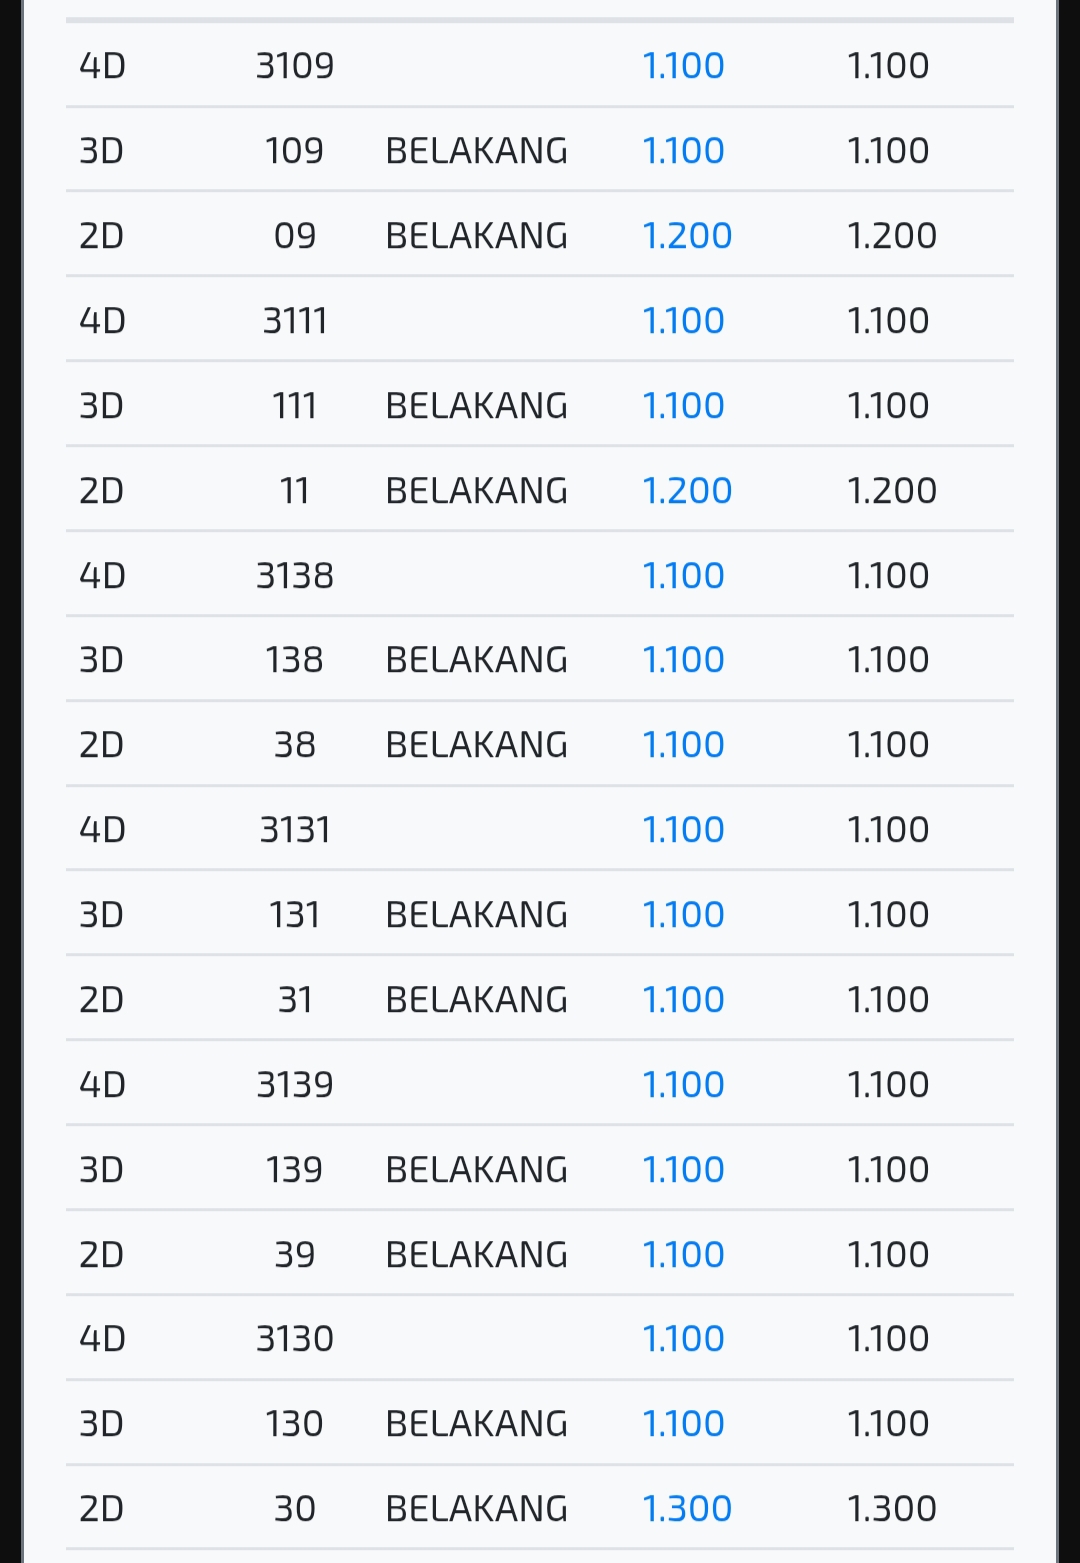The height and width of the screenshot is (1563, 1080).
Task: Select the blue 1.100 link for 3130
Action: (683, 1339)
